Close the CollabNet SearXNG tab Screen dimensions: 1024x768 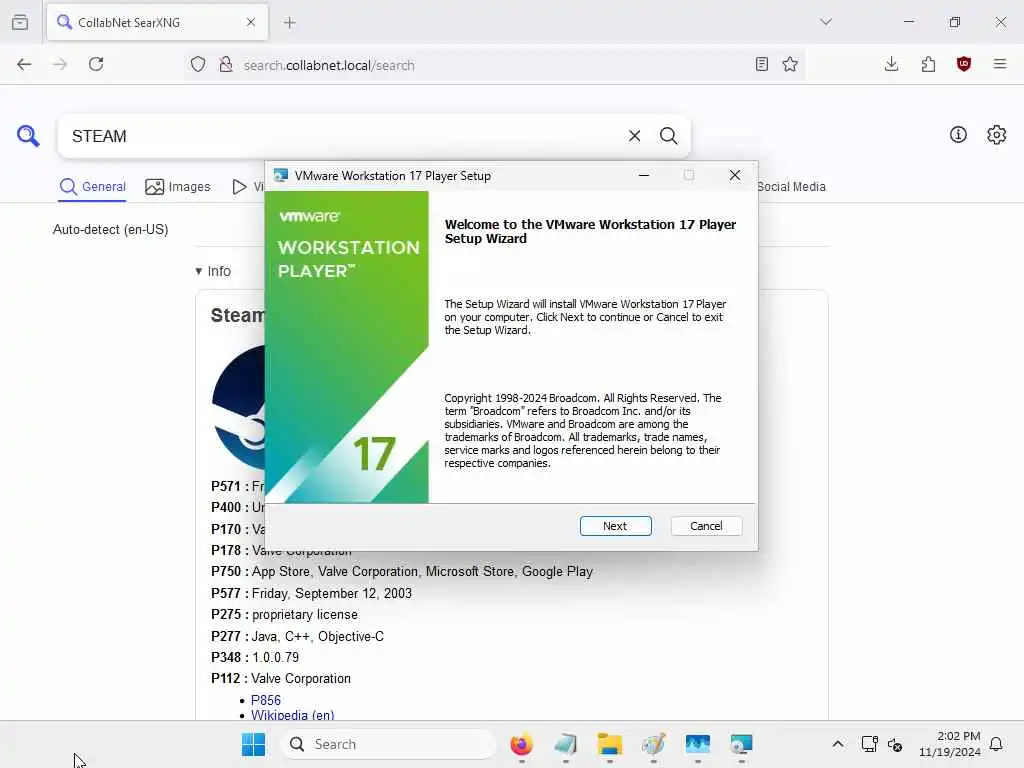[x=251, y=22]
